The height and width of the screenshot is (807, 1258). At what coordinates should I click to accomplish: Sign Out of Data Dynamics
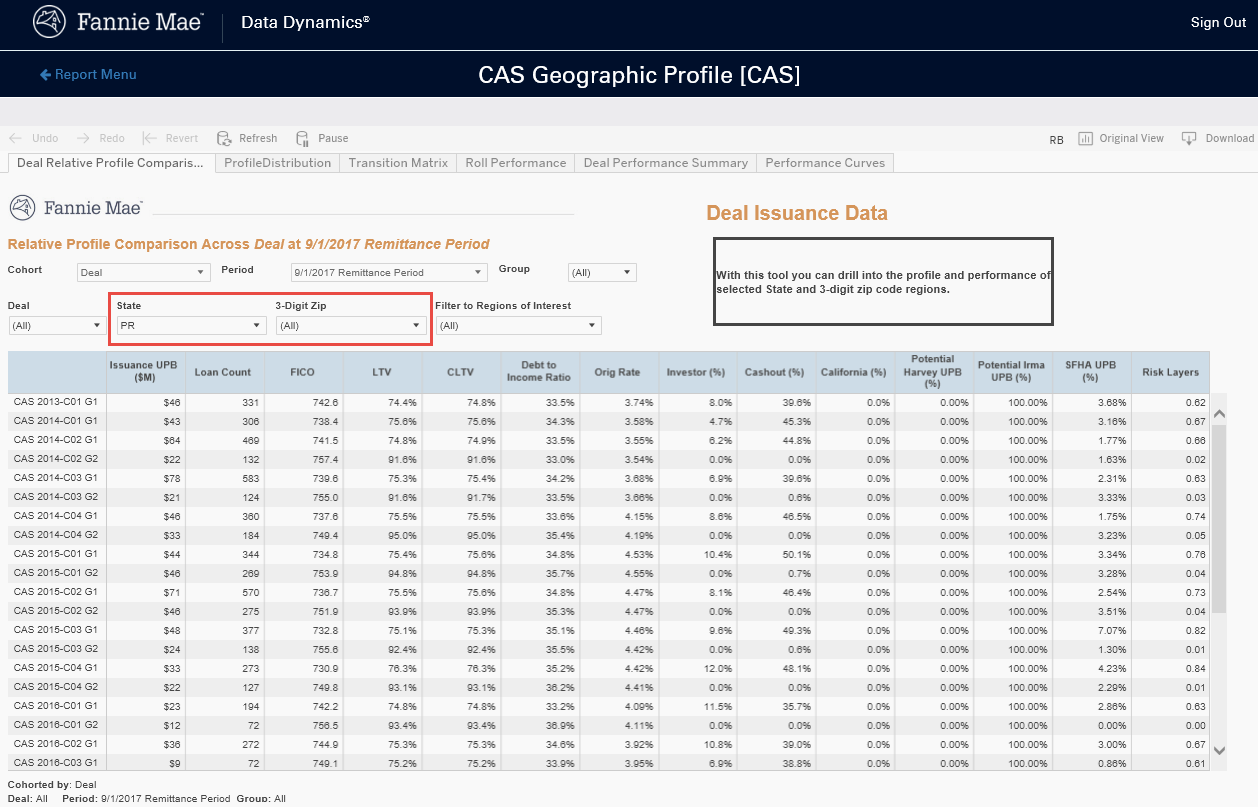coord(1218,22)
